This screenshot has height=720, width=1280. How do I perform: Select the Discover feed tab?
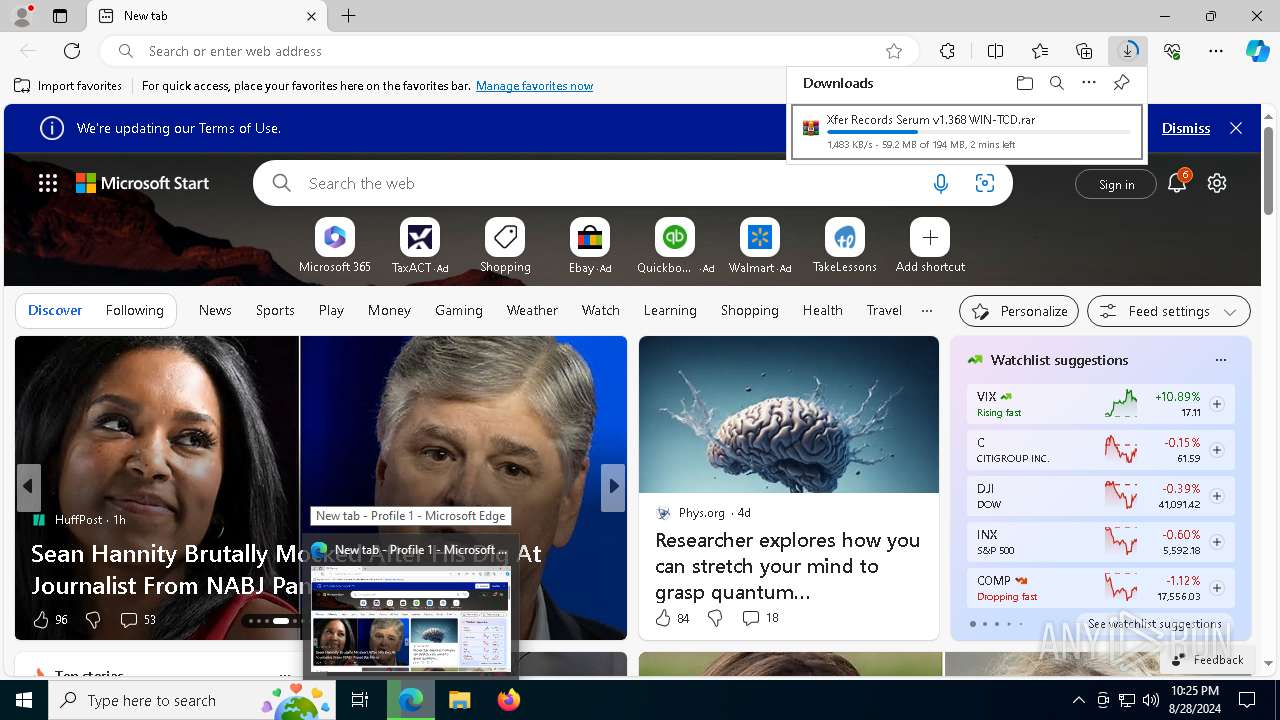55,310
